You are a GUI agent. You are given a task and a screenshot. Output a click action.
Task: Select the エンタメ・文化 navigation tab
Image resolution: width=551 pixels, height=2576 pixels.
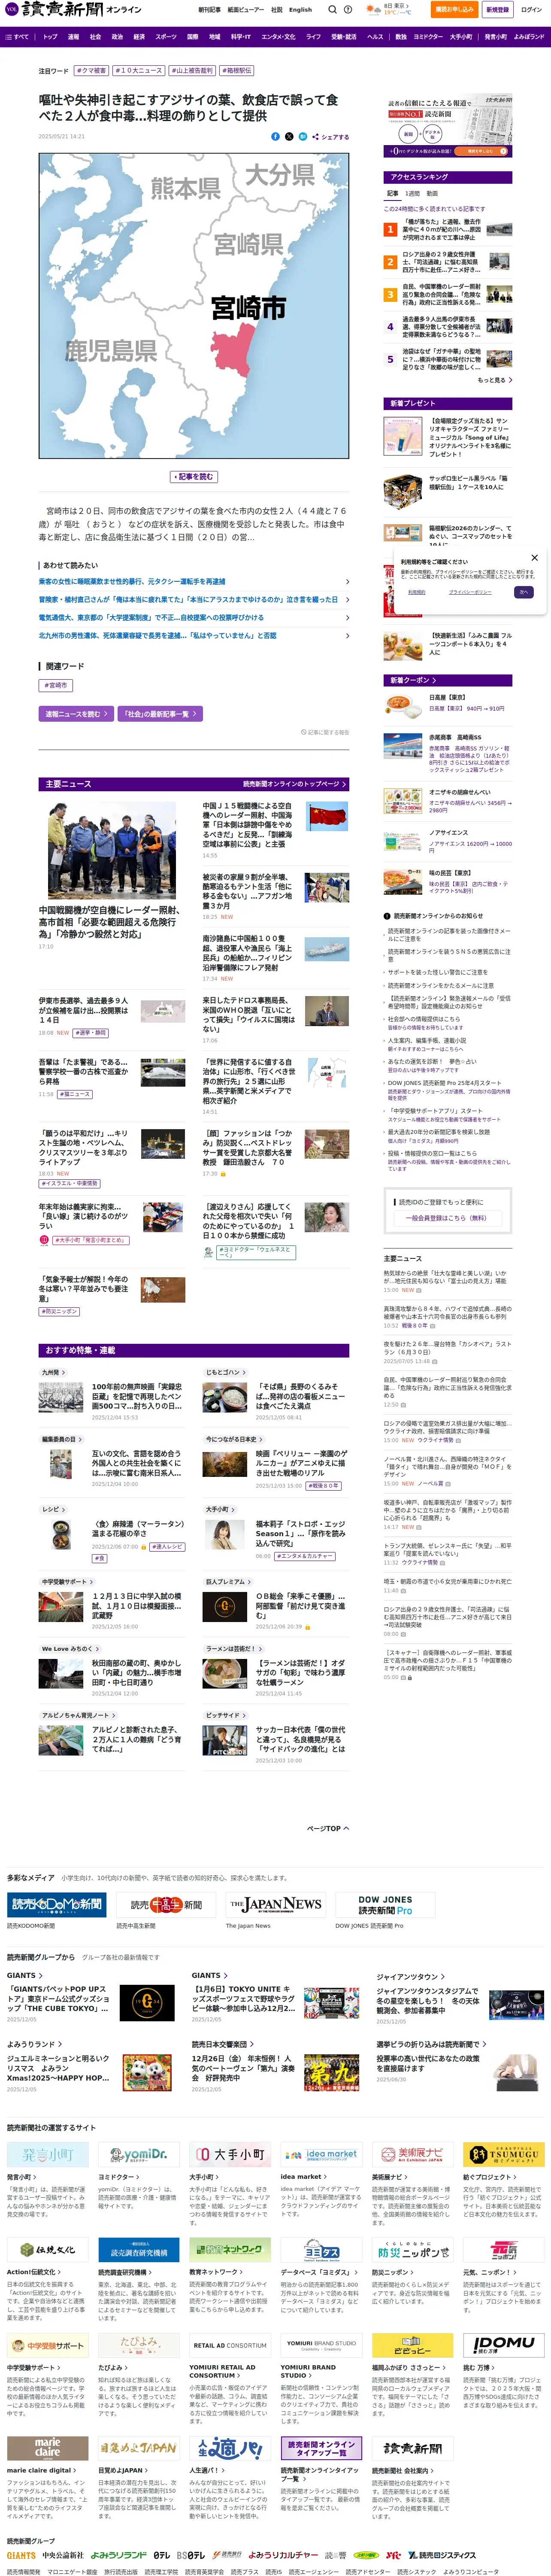tap(278, 36)
